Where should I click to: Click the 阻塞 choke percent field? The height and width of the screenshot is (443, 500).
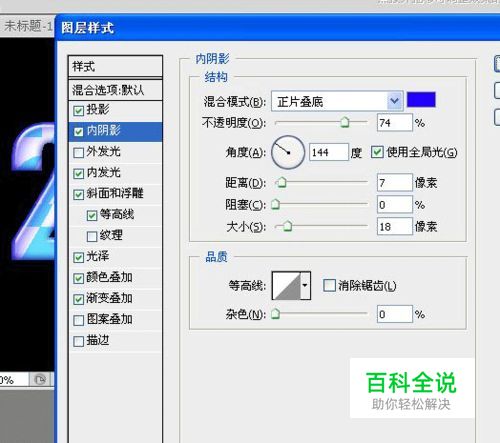(x=395, y=204)
